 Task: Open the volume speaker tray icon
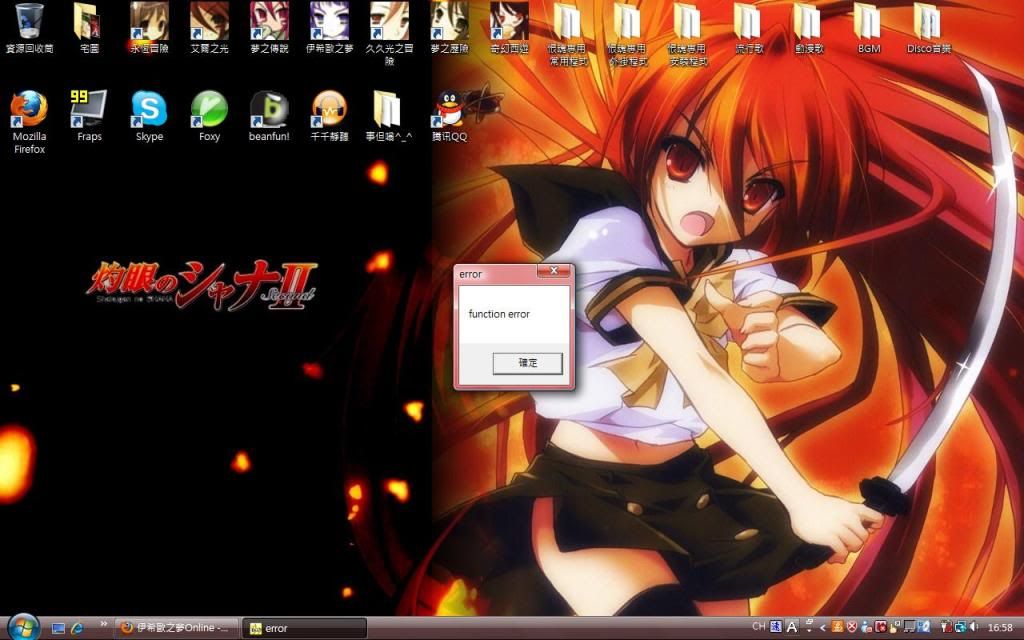(x=973, y=627)
